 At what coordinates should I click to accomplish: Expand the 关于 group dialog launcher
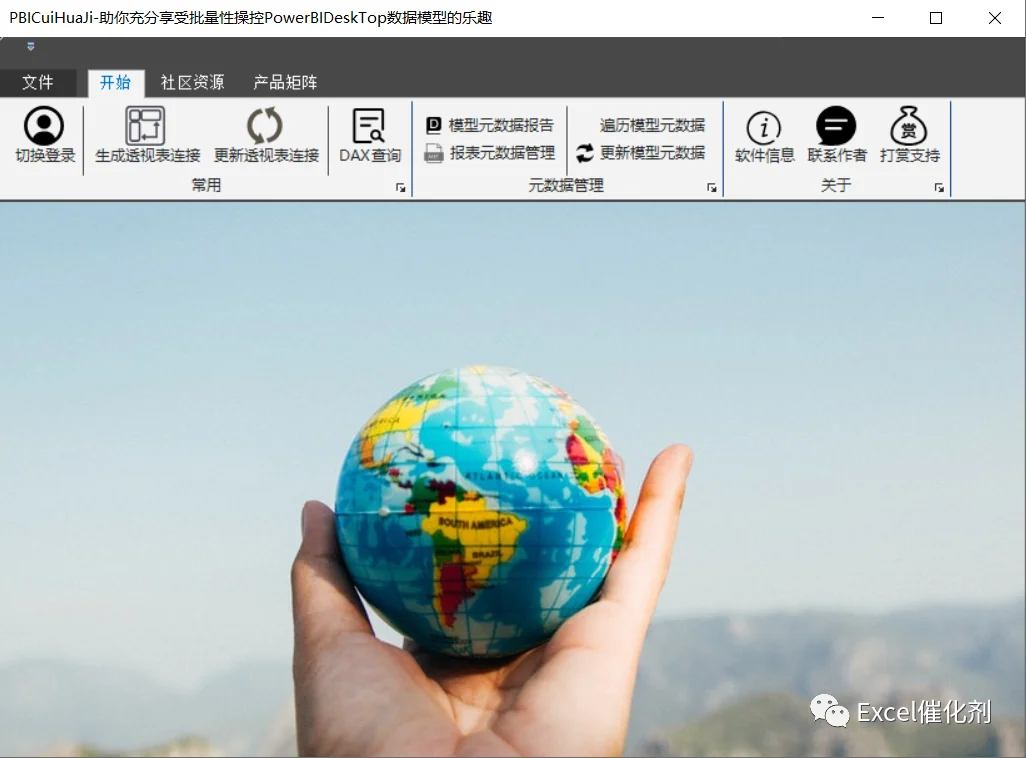tap(939, 188)
